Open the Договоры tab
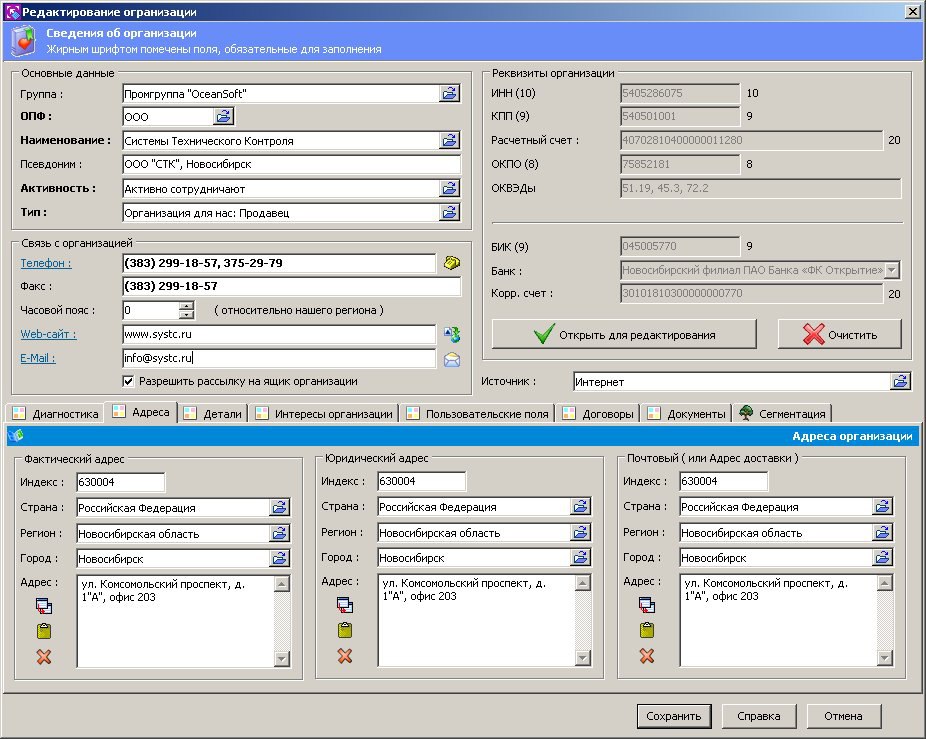The width and height of the screenshot is (926, 739). tap(598, 413)
